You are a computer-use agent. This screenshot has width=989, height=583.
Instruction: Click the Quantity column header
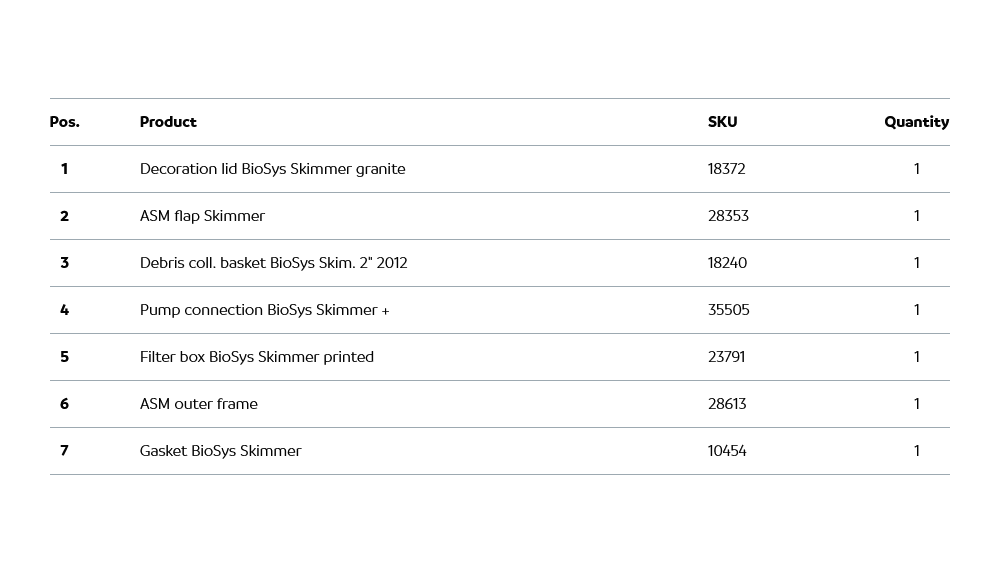(916, 122)
